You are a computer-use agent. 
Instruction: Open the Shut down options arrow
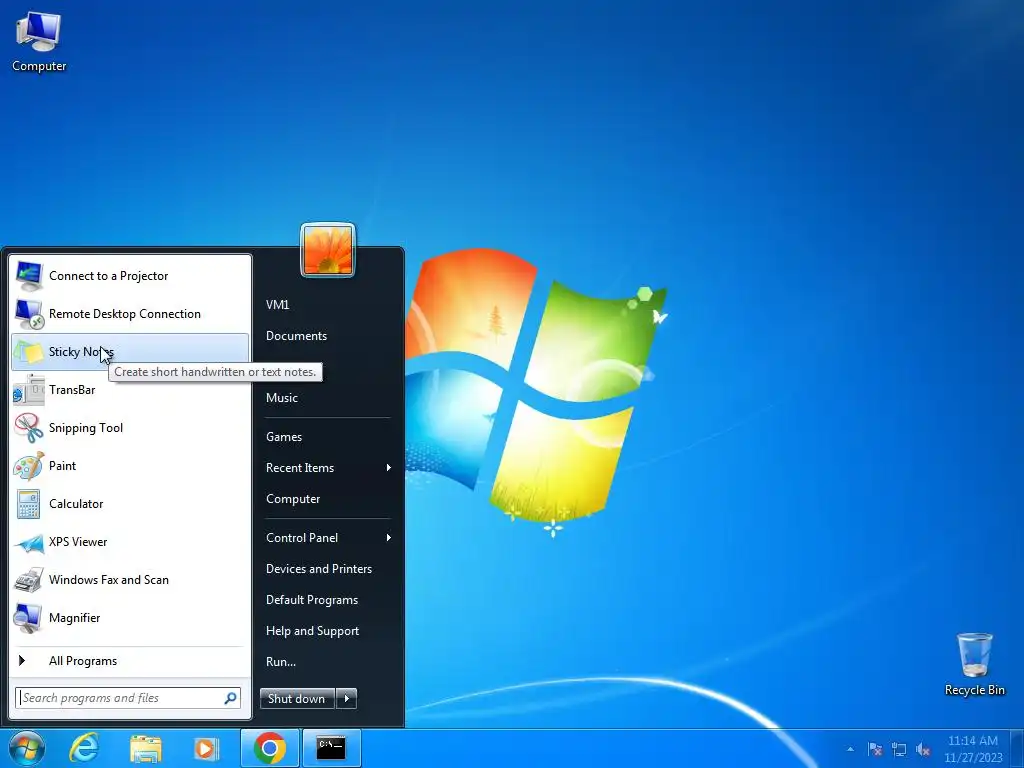pyautogui.click(x=347, y=698)
